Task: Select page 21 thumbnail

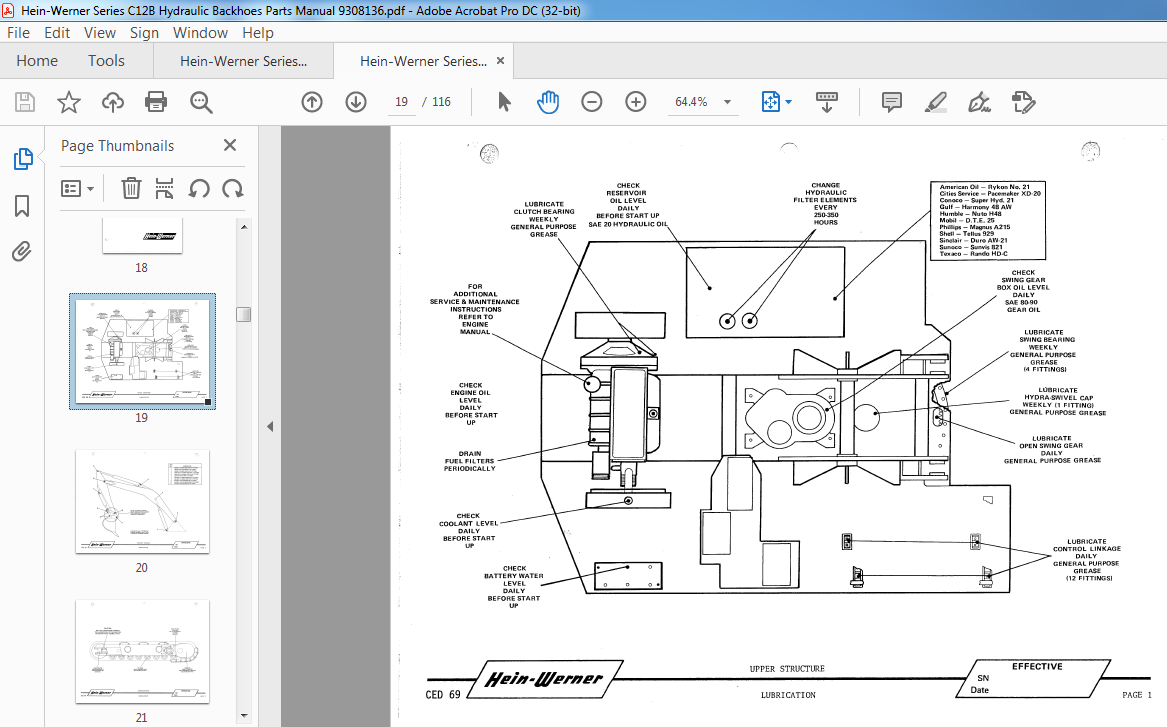Action: [x=142, y=652]
